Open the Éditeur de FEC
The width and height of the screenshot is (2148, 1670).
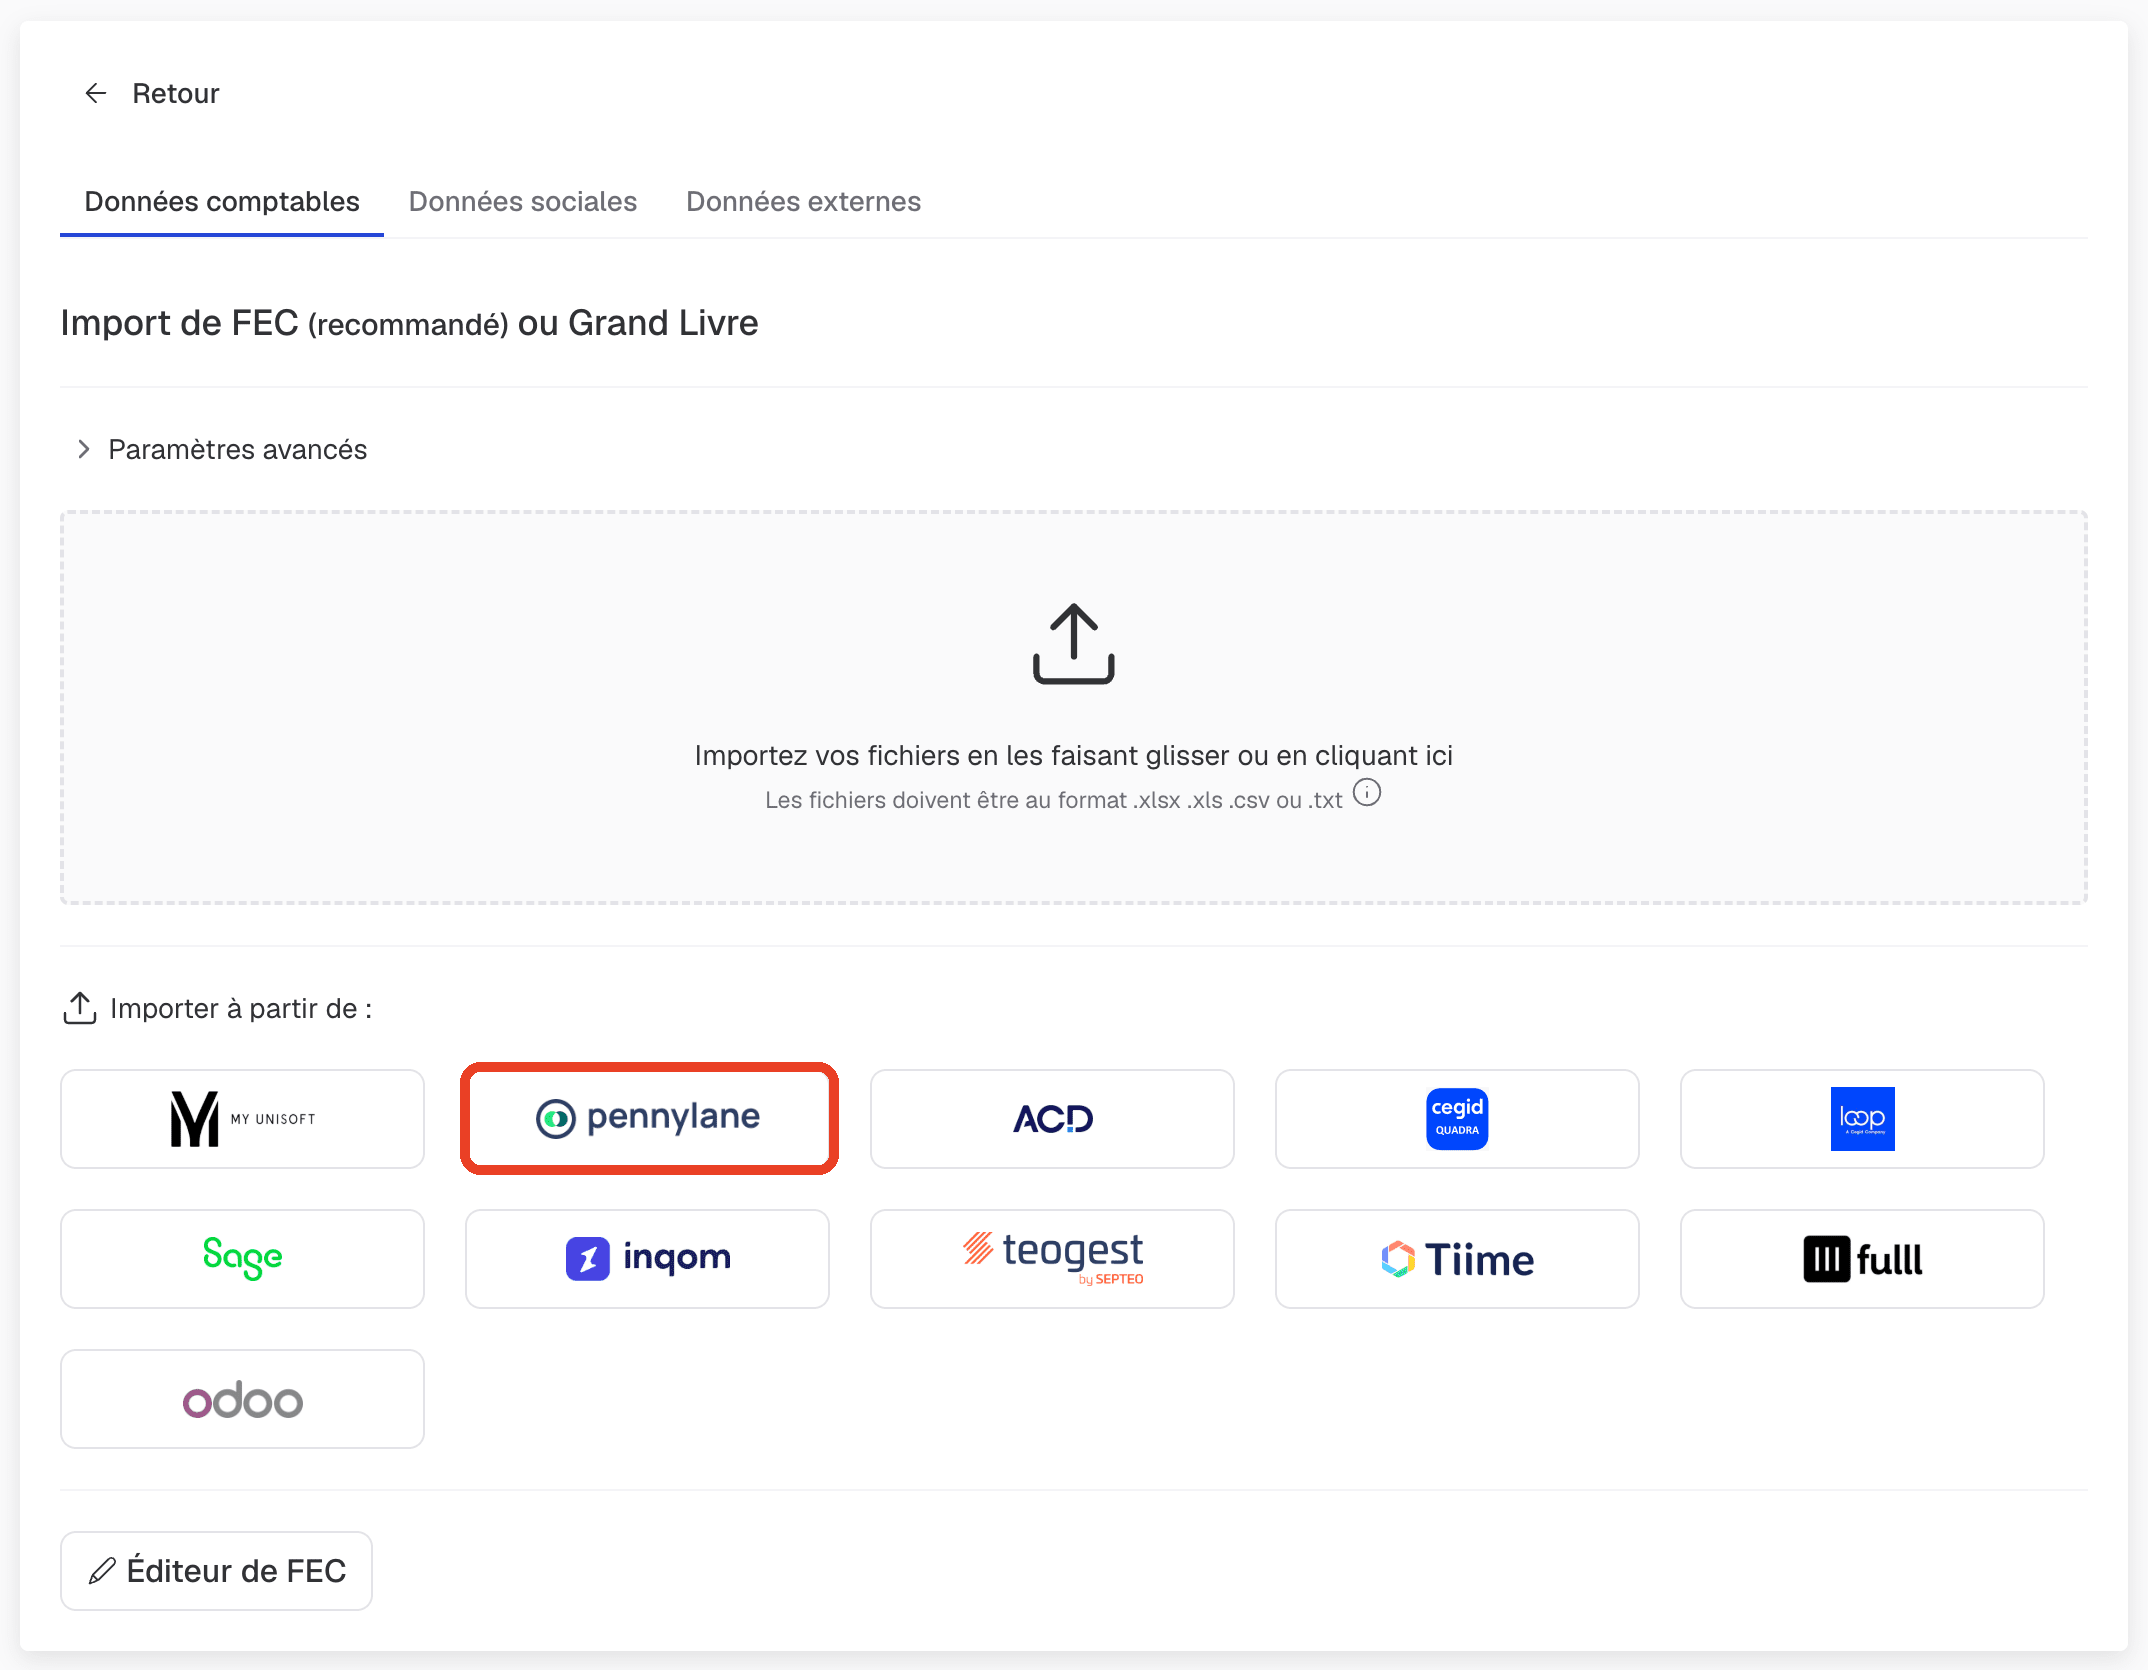coord(217,1571)
